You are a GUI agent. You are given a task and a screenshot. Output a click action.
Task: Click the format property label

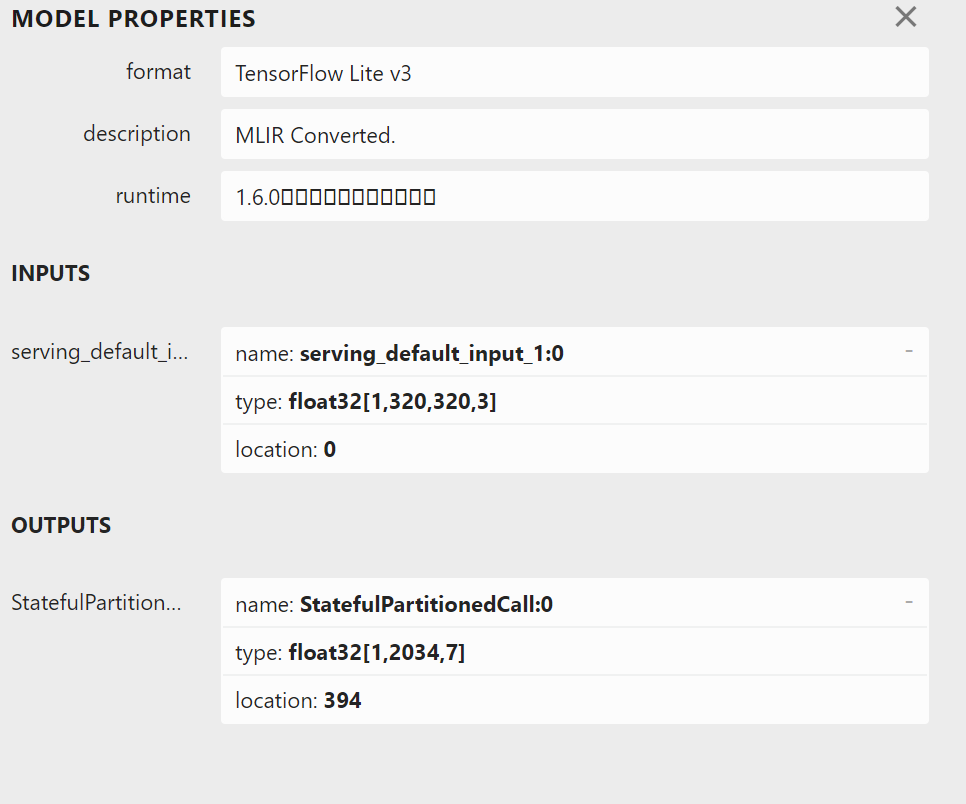pos(158,72)
